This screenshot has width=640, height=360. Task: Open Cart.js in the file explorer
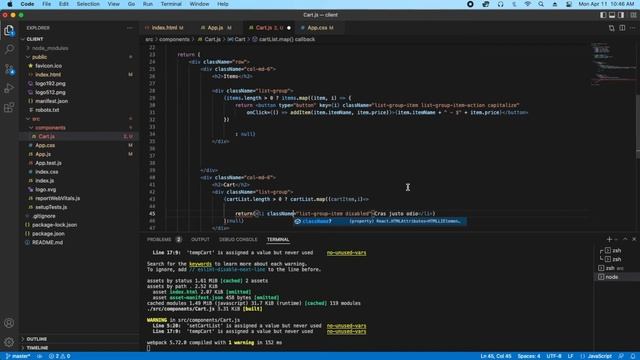[x=47, y=136]
